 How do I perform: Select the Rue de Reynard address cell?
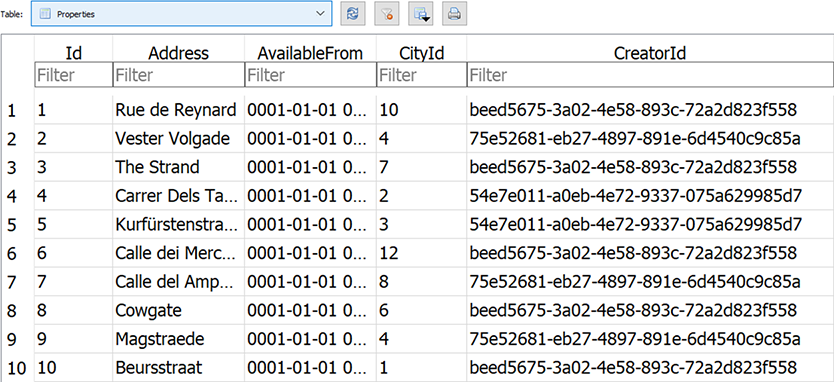(178, 110)
